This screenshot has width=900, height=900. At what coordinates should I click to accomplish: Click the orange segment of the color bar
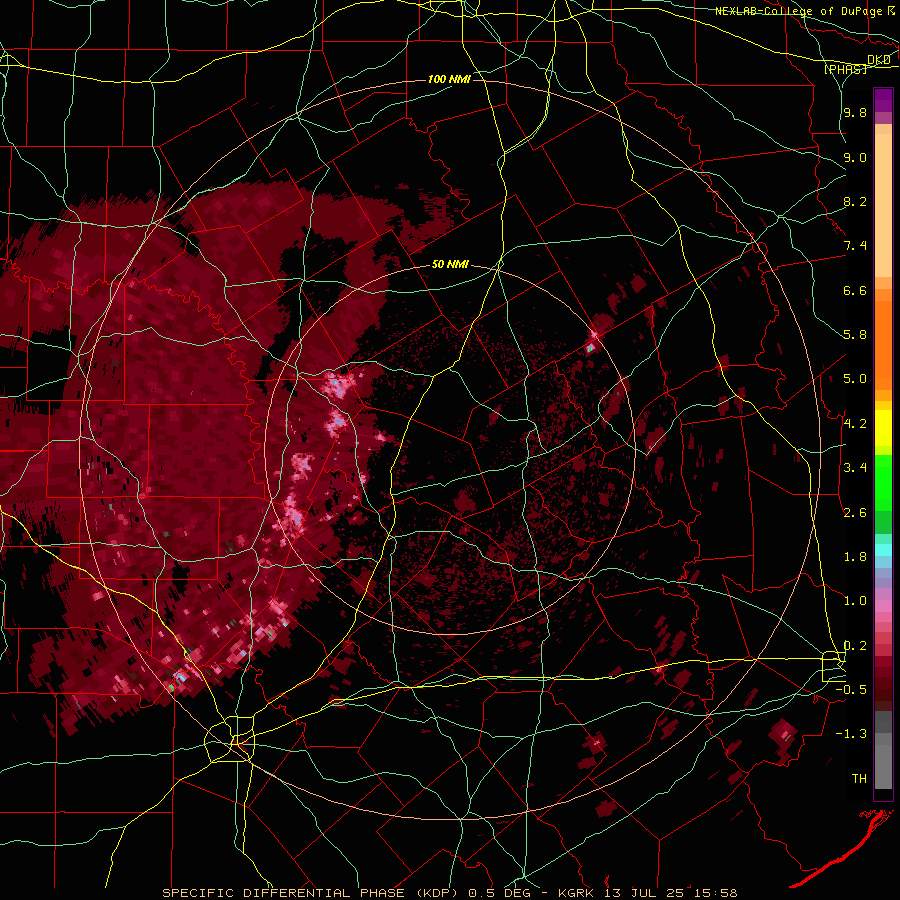(x=883, y=340)
